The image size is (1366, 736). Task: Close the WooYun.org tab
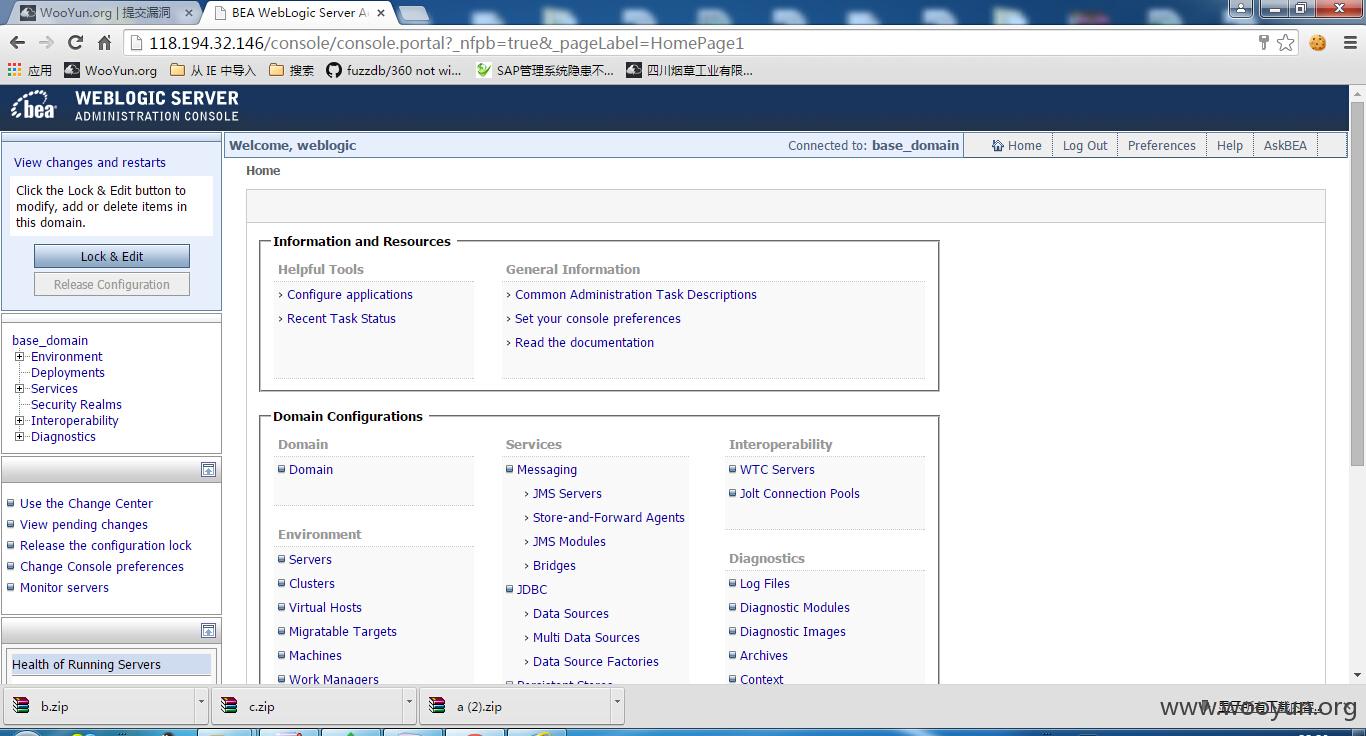click(189, 13)
